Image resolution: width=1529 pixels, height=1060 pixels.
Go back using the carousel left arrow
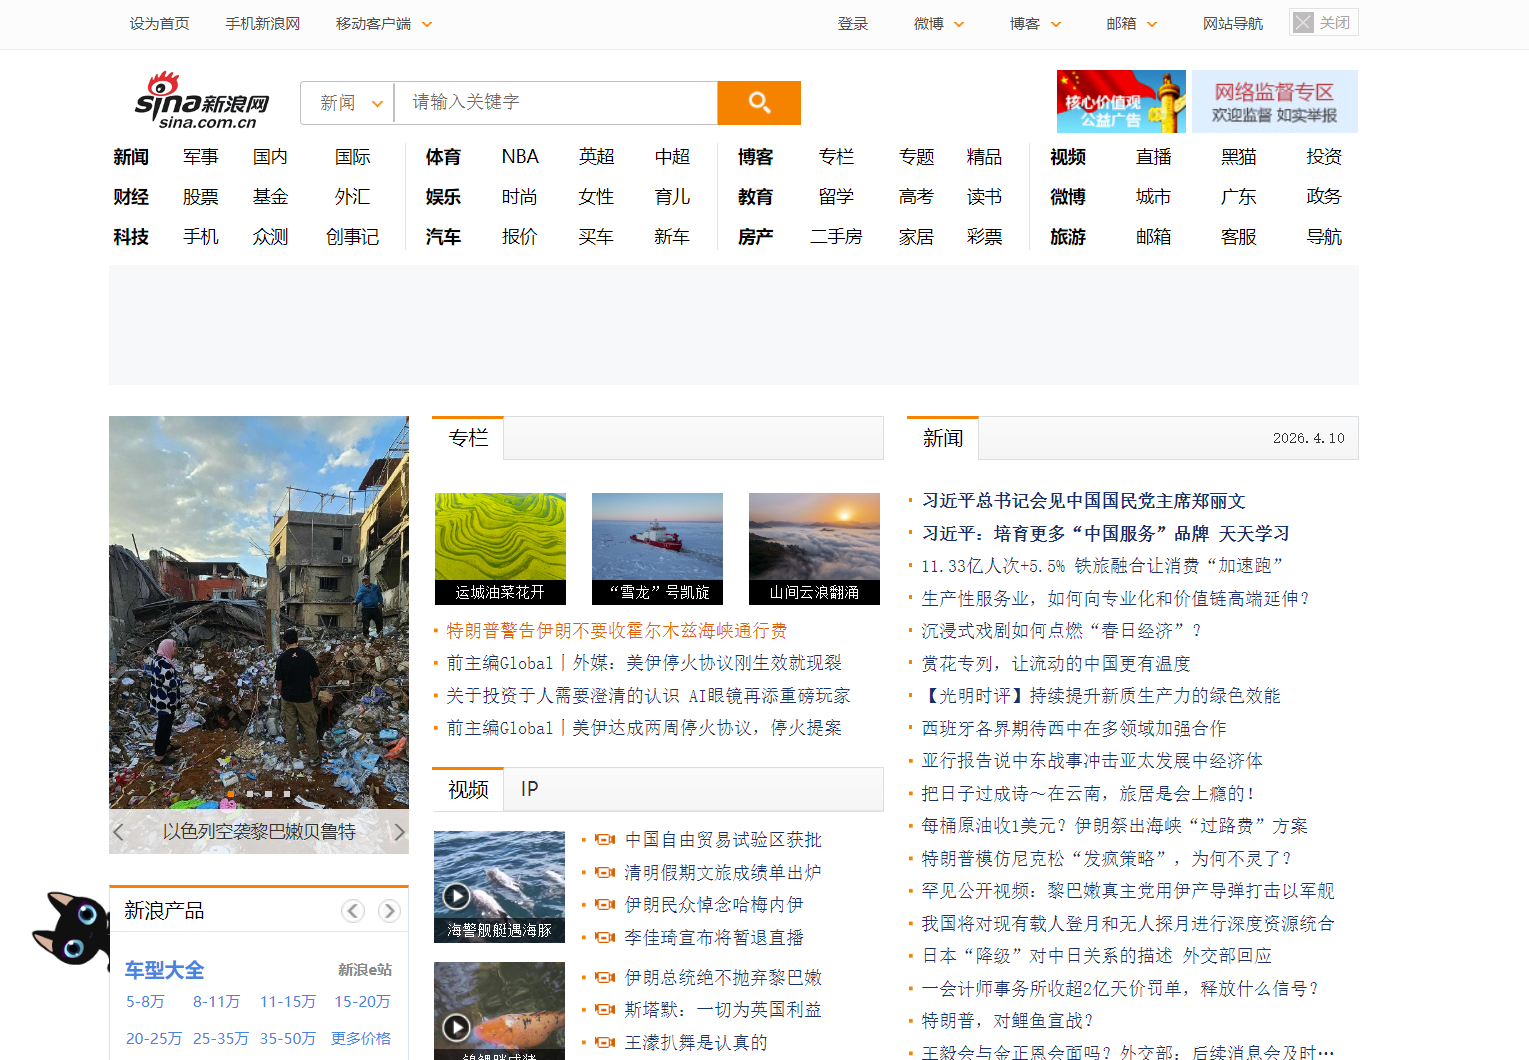pyautogui.click(x=117, y=831)
